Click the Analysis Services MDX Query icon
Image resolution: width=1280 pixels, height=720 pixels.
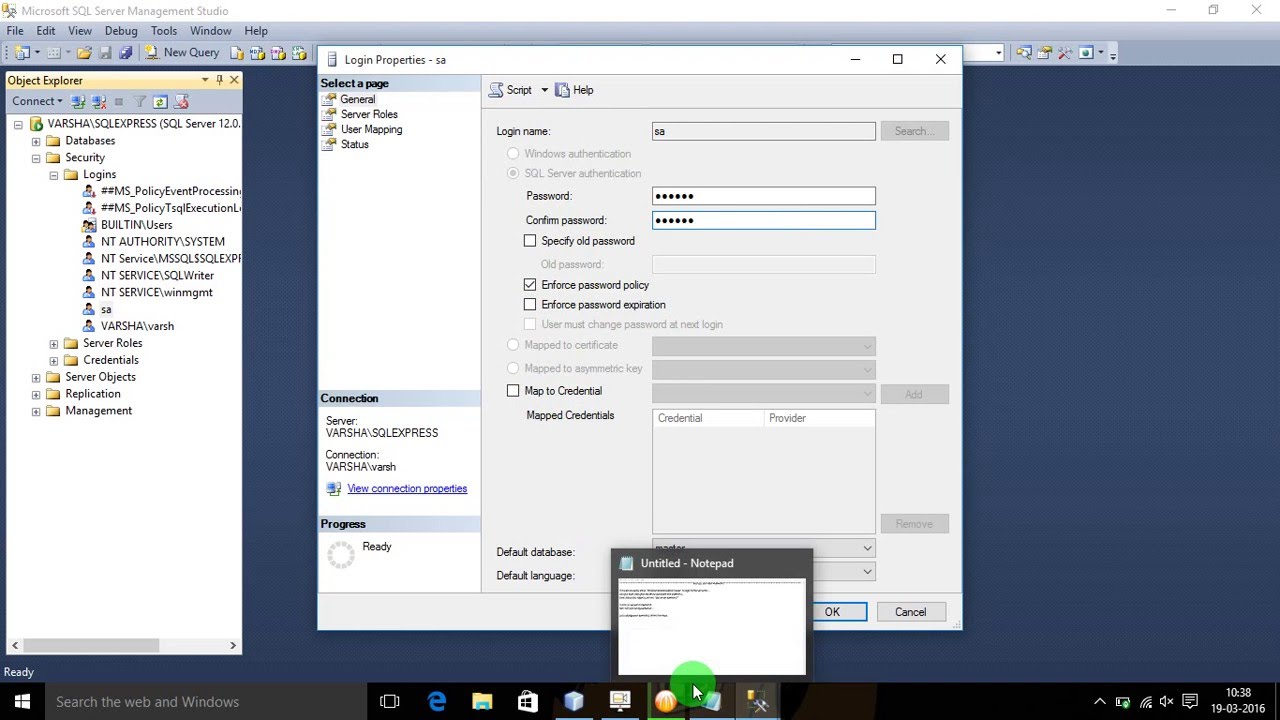(x=257, y=52)
